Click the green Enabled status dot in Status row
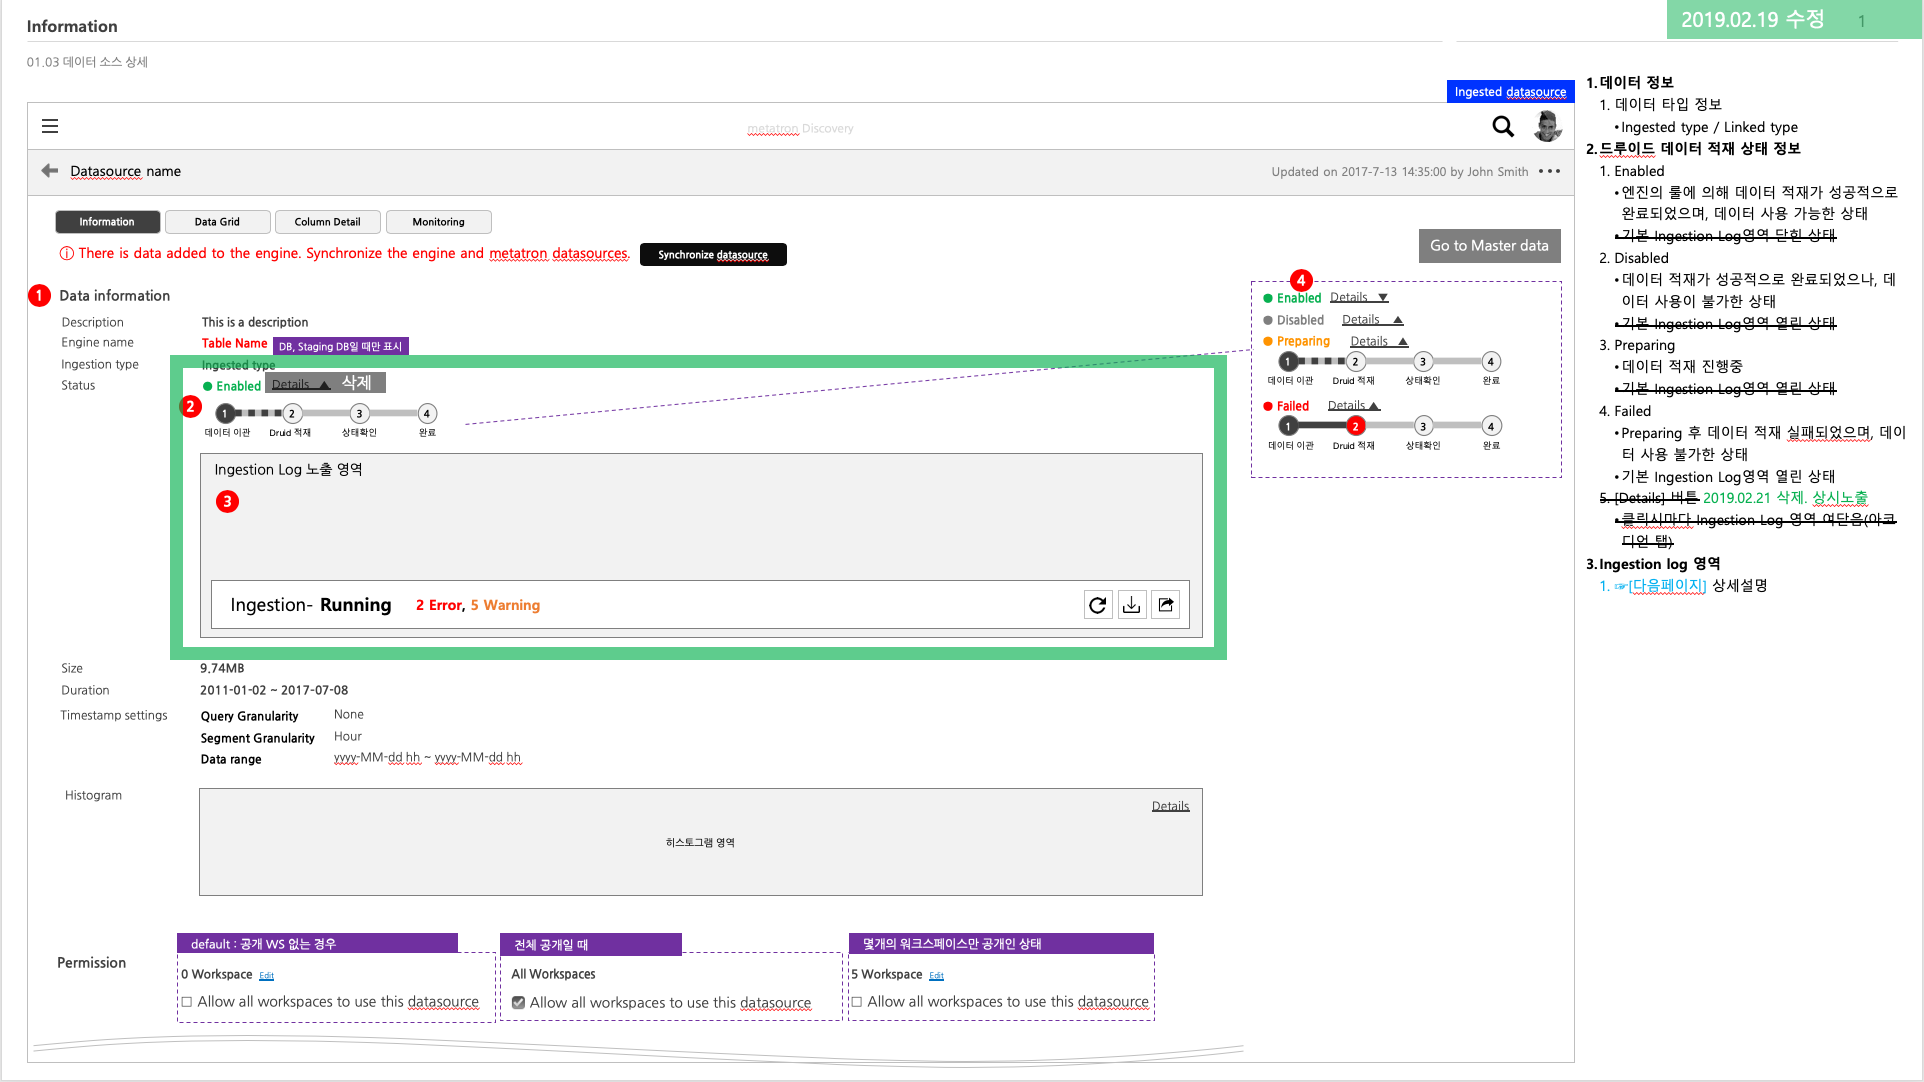 [x=208, y=386]
